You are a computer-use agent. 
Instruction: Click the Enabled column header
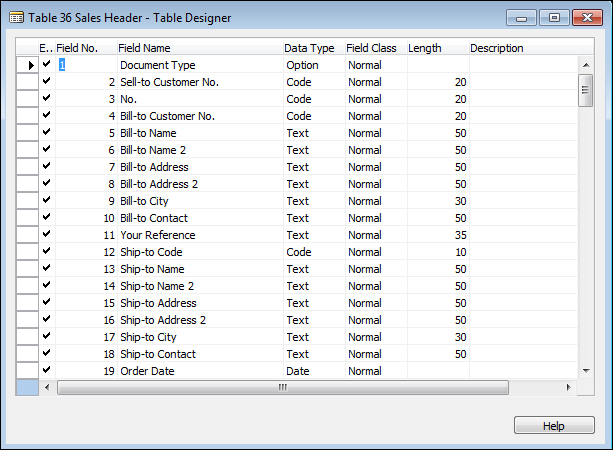47,48
